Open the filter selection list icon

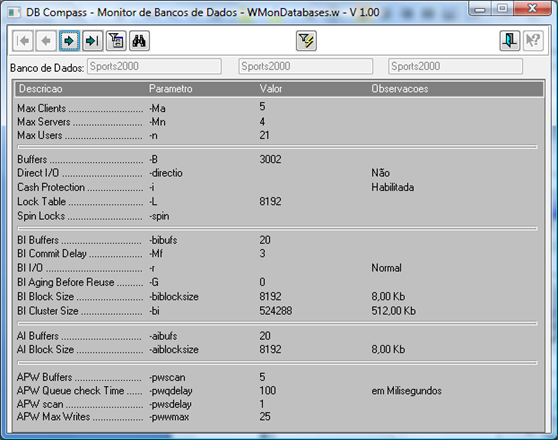[x=116, y=41]
